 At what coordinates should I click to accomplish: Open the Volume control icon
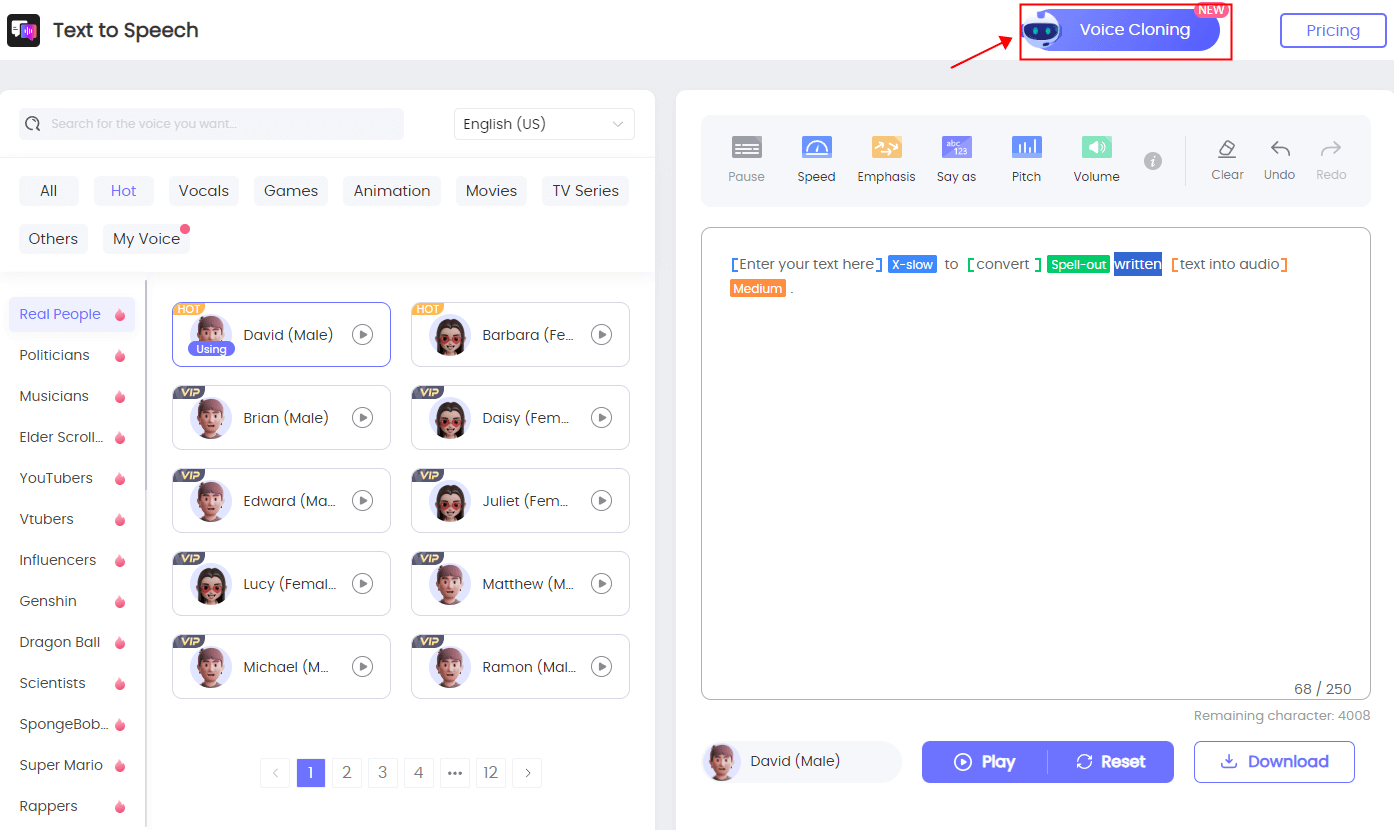point(1096,158)
